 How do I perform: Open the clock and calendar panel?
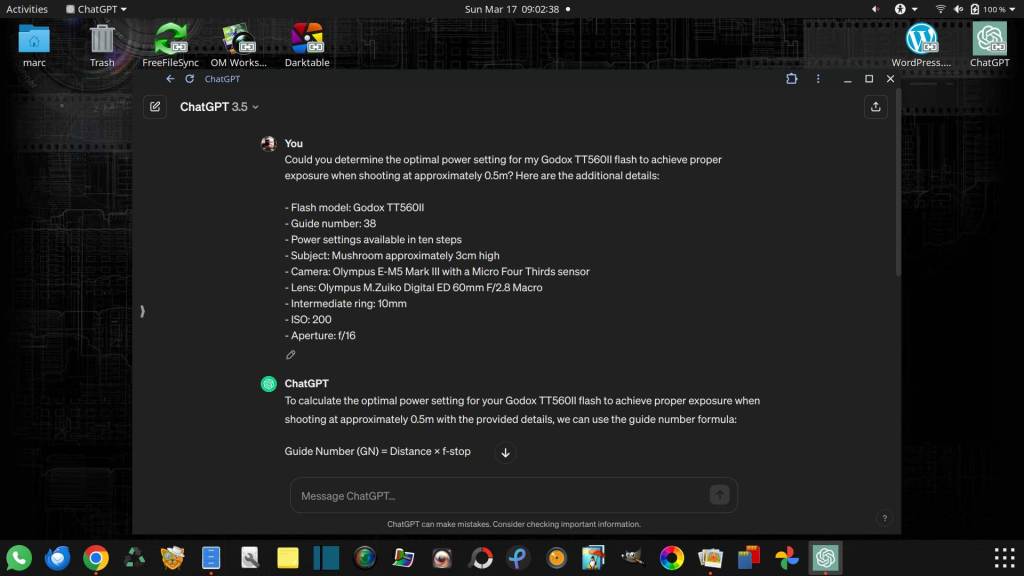(512, 9)
